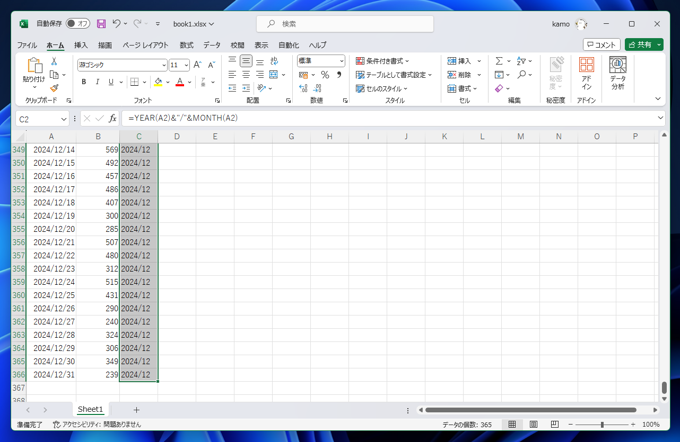
Task: Click the formula bar text
Action: 183,118
